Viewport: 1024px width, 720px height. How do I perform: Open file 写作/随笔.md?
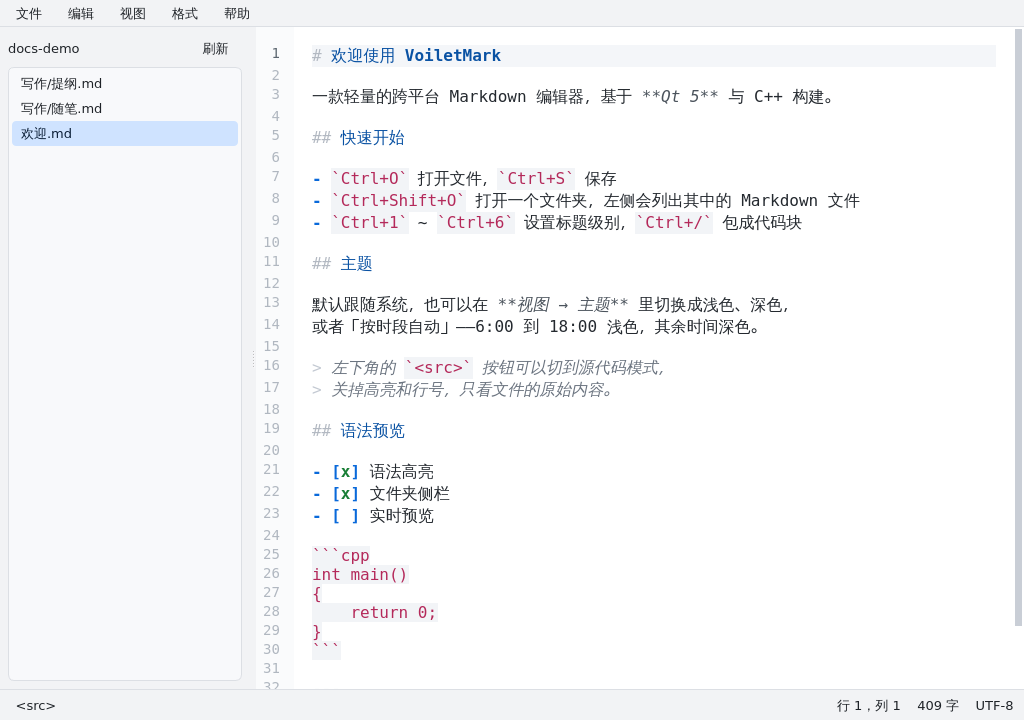125,108
